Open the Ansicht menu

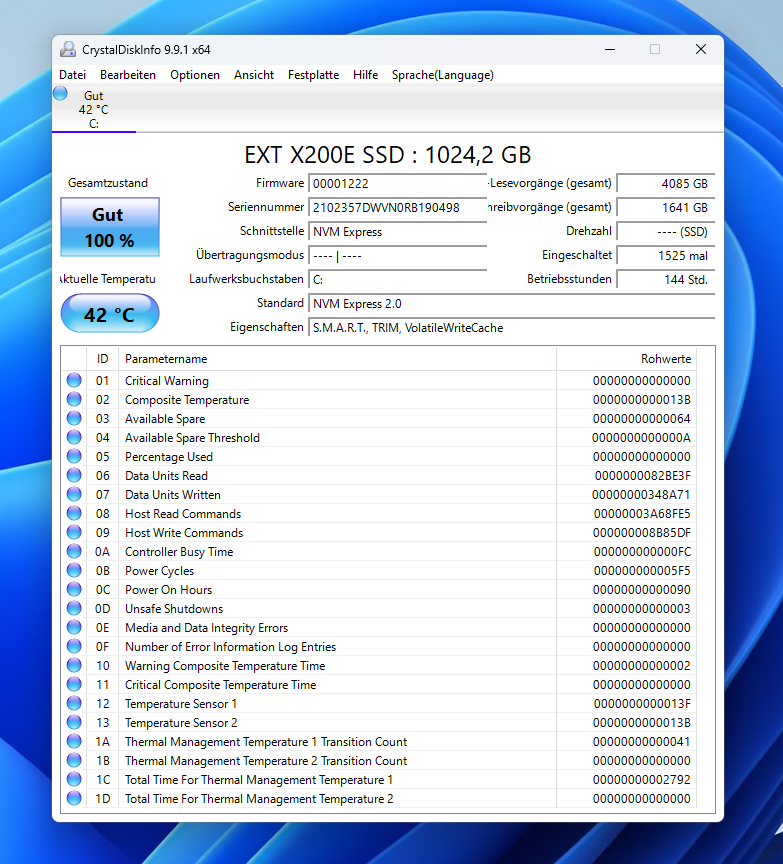click(x=253, y=75)
